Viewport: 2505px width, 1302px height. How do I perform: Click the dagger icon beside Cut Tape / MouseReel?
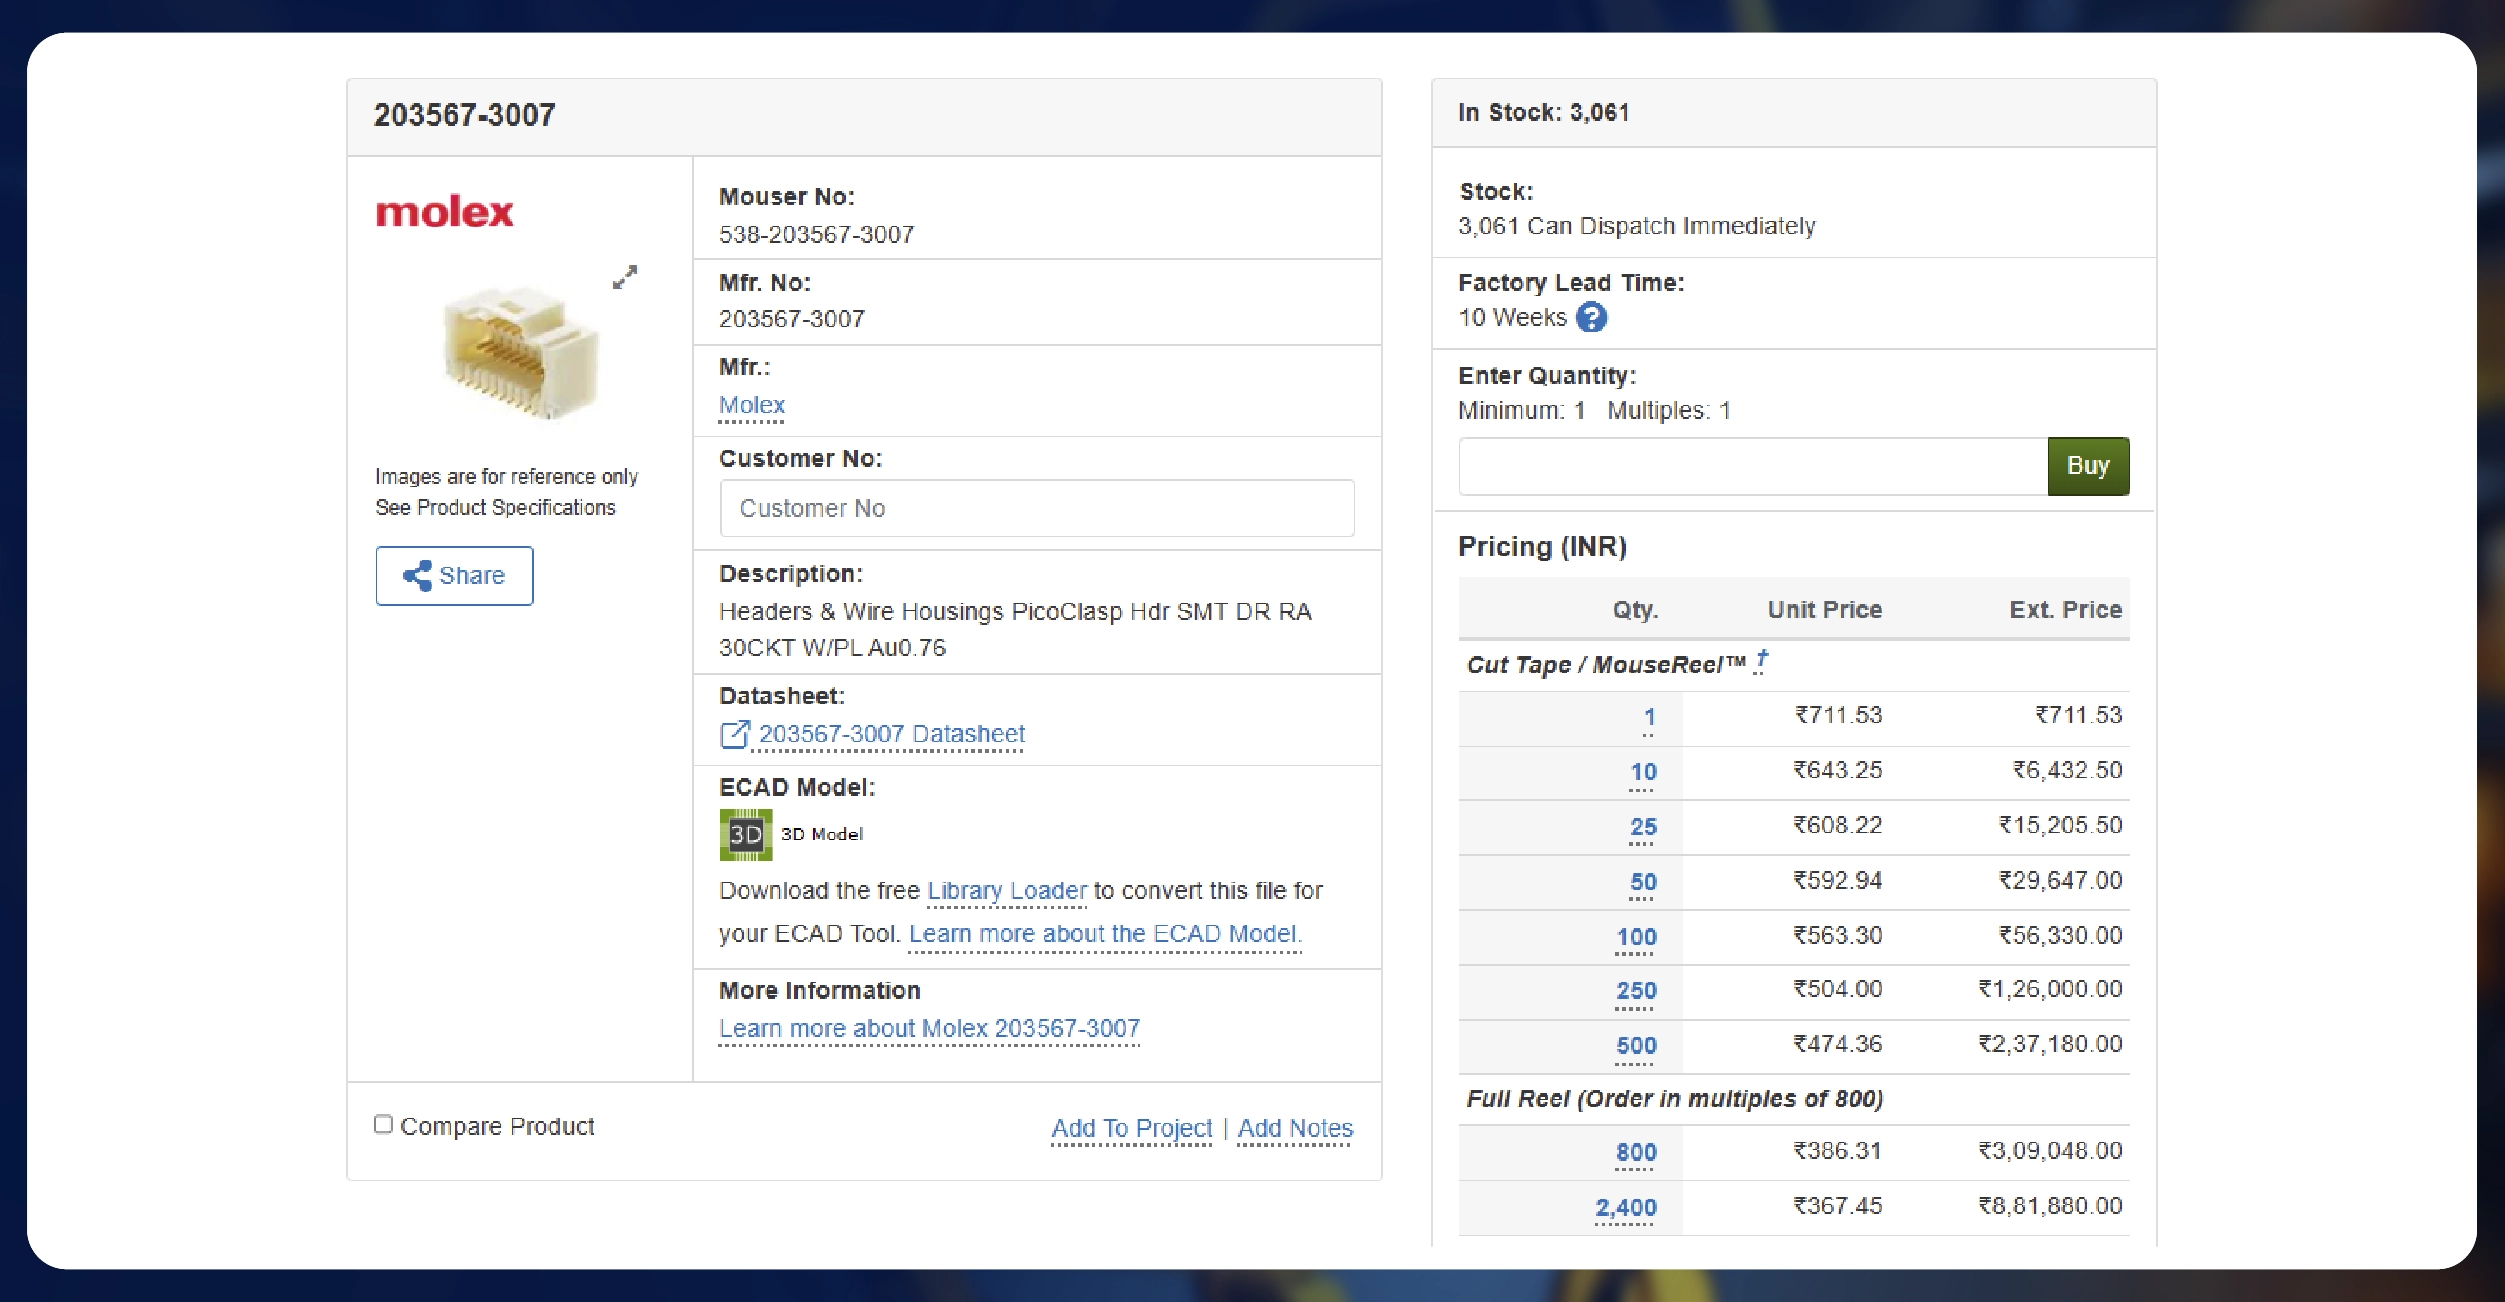click(x=1761, y=657)
